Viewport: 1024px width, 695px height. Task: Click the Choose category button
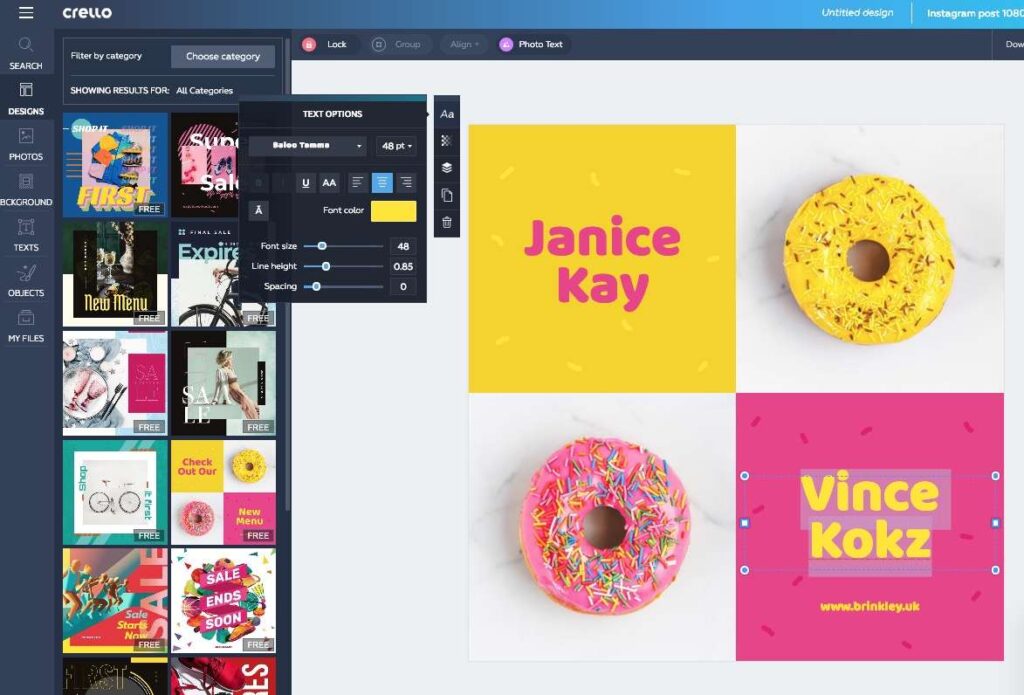pyautogui.click(x=223, y=56)
